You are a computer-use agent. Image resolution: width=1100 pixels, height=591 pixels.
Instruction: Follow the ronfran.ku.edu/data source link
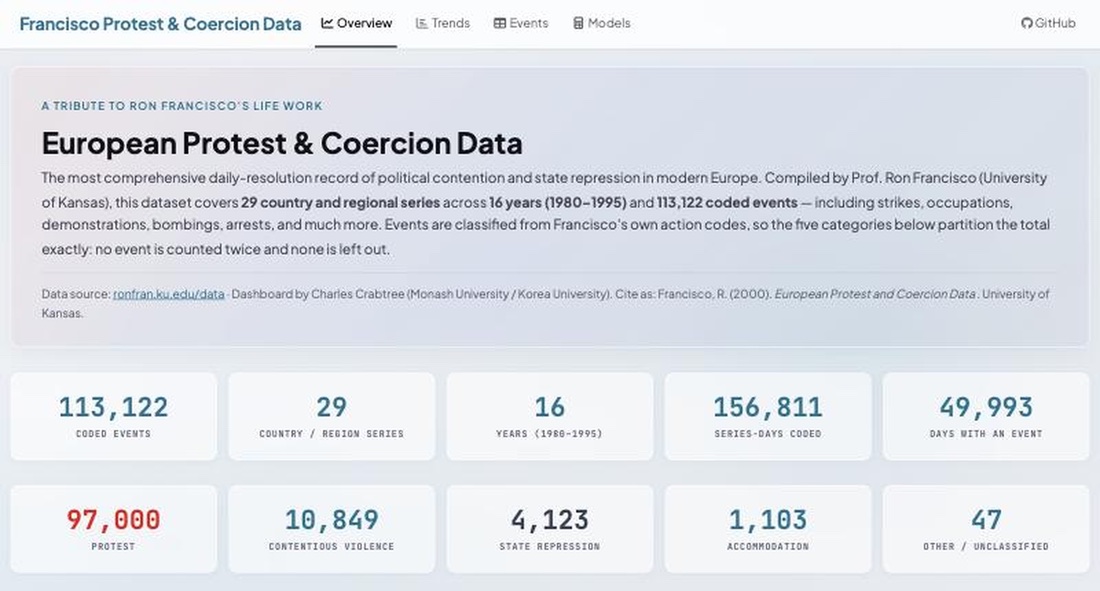click(169, 294)
